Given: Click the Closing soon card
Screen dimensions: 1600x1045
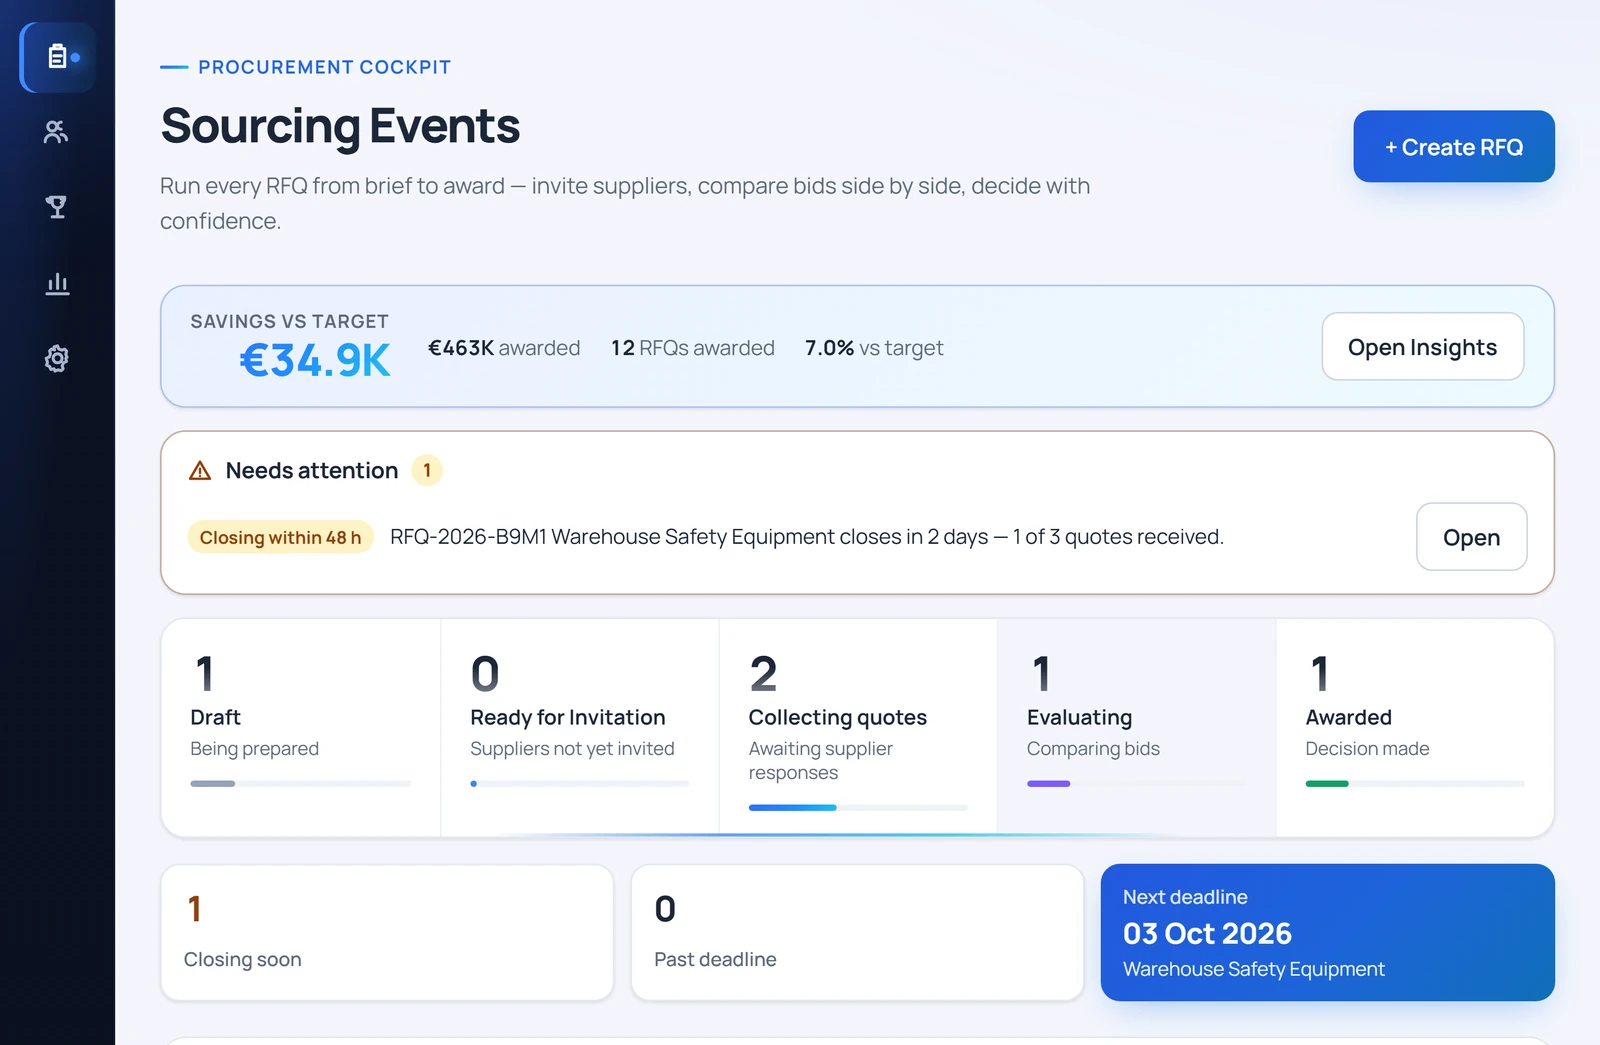Looking at the screenshot, I should 387,932.
